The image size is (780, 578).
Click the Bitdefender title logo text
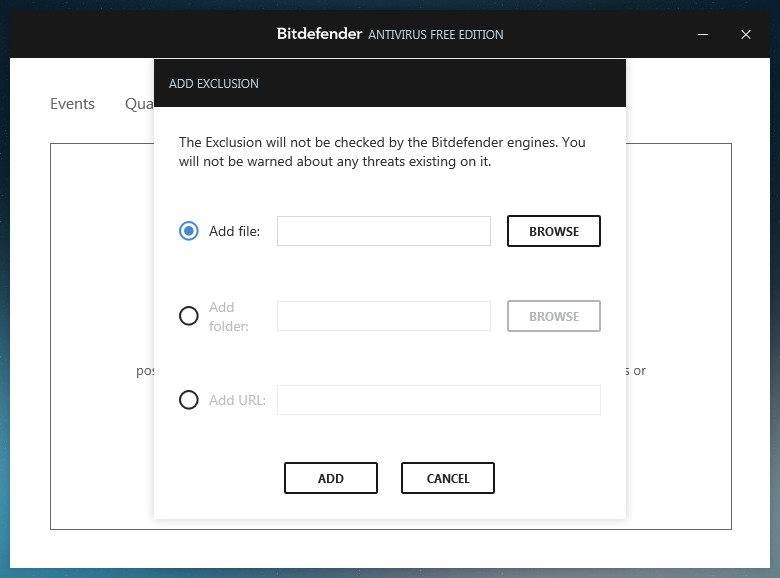pos(319,33)
